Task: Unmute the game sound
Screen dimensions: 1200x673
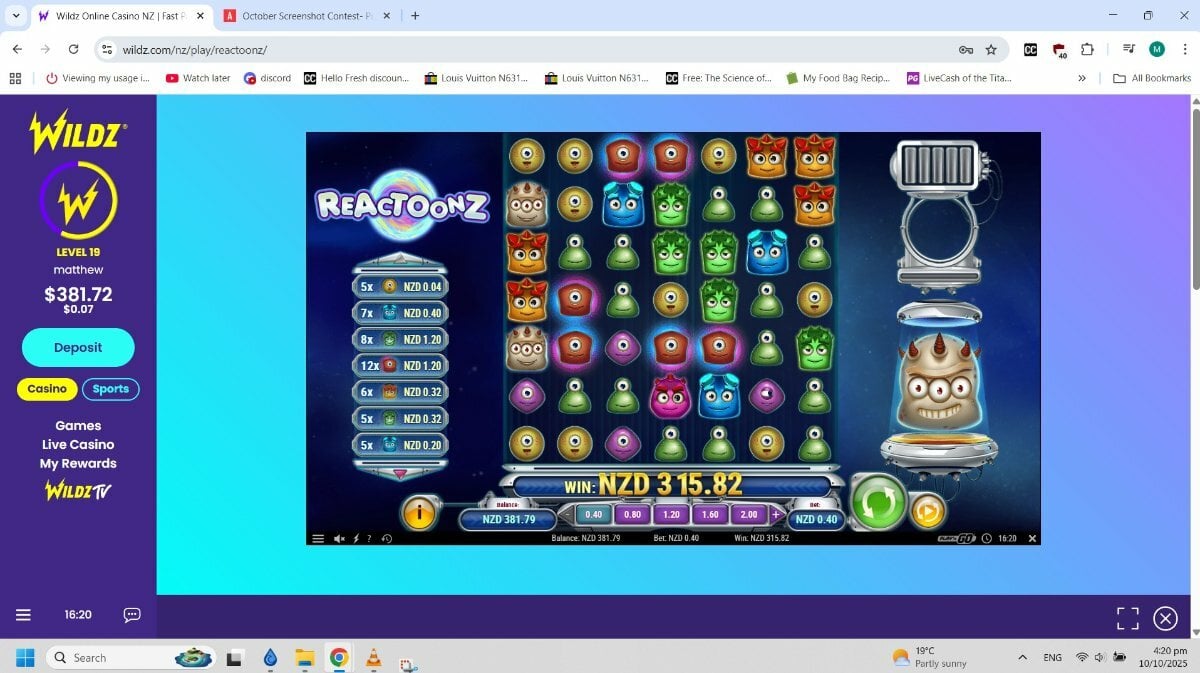Action: coord(339,538)
